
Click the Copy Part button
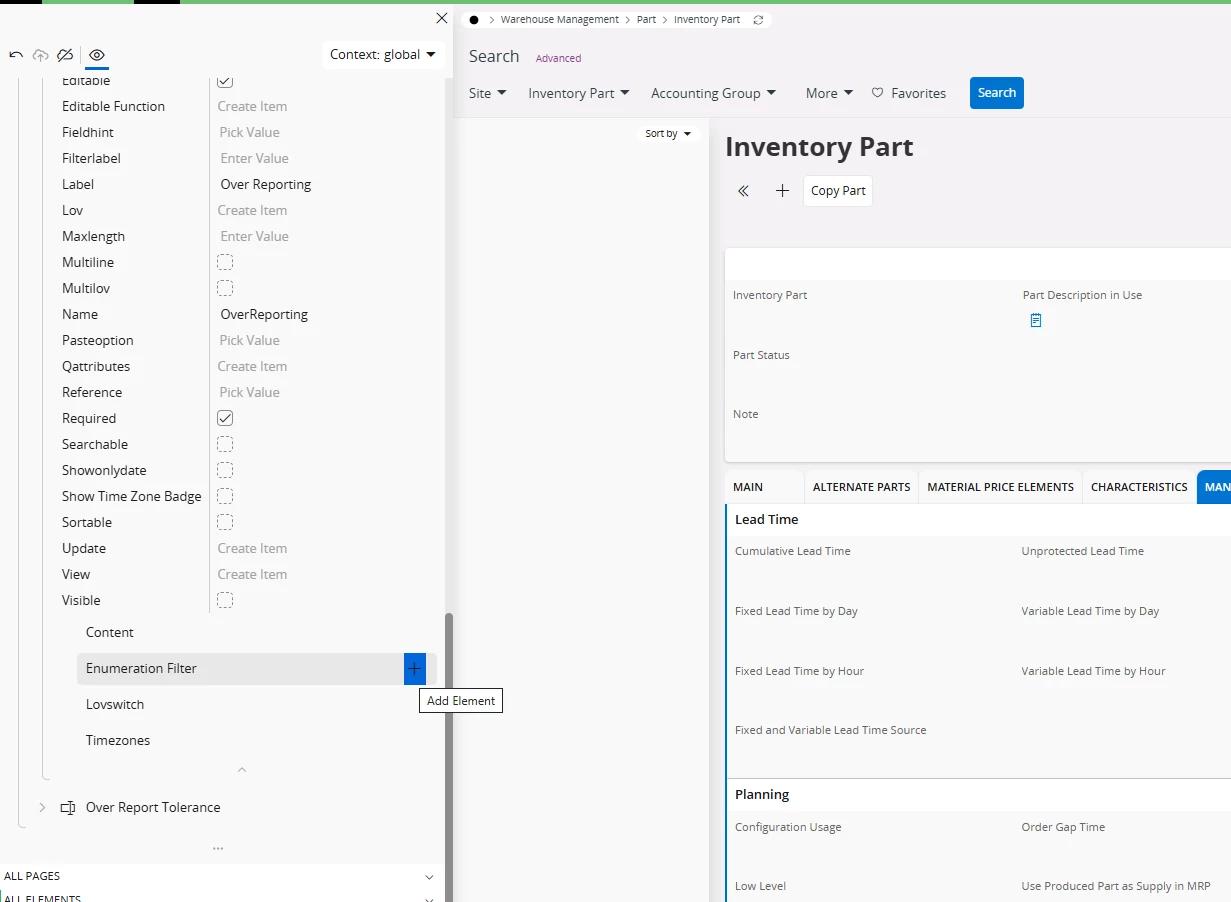click(838, 191)
